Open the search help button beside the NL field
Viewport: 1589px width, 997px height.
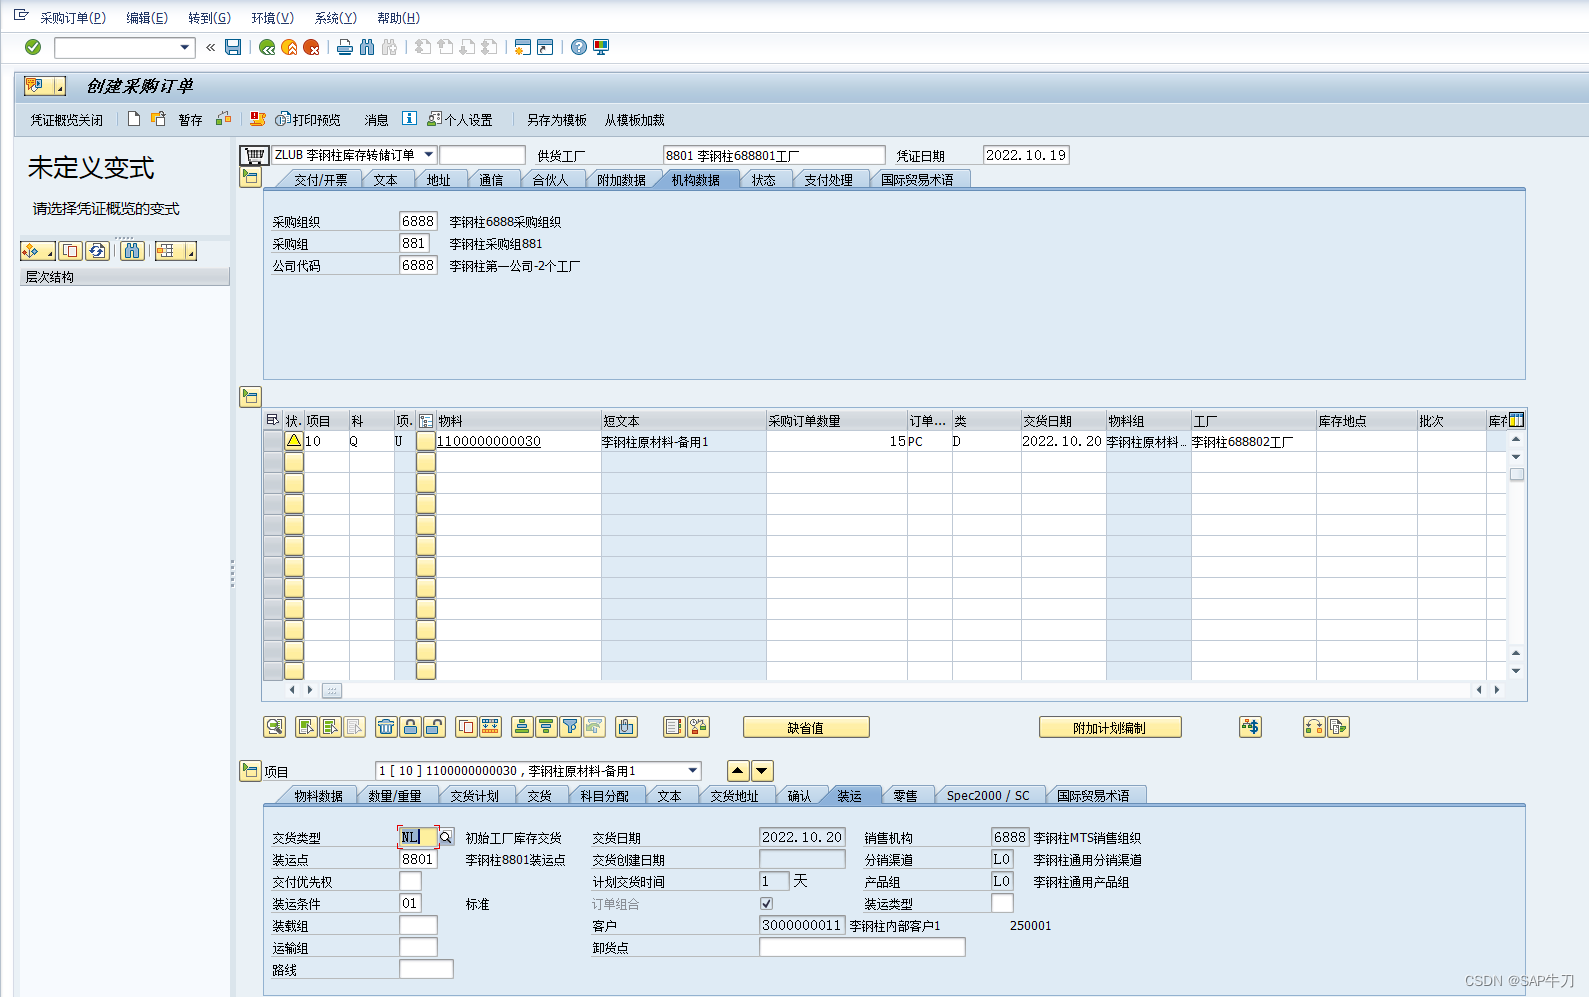tap(446, 837)
